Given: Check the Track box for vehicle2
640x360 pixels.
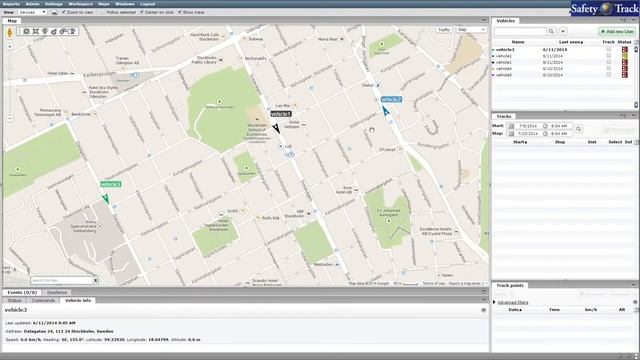Looking at the screenshot, I should click(609, 56).
